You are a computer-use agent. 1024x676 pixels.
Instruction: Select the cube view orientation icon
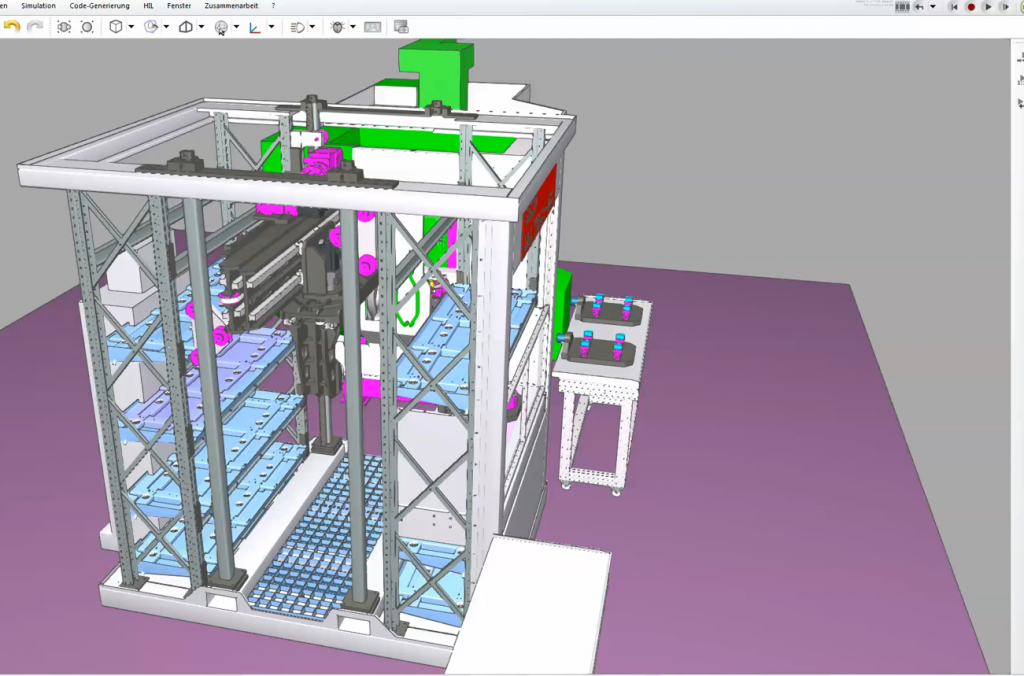point(116,27)
